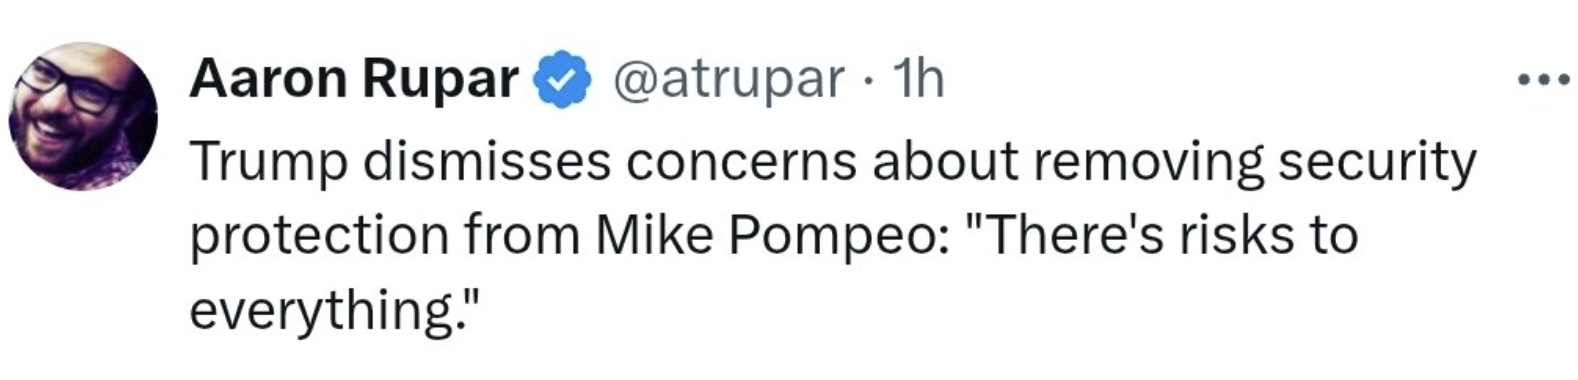Image resolution: width=1578 pixels, height=380 pixels.
Task: Open the tweet by clicking its text
Action: 832,236
